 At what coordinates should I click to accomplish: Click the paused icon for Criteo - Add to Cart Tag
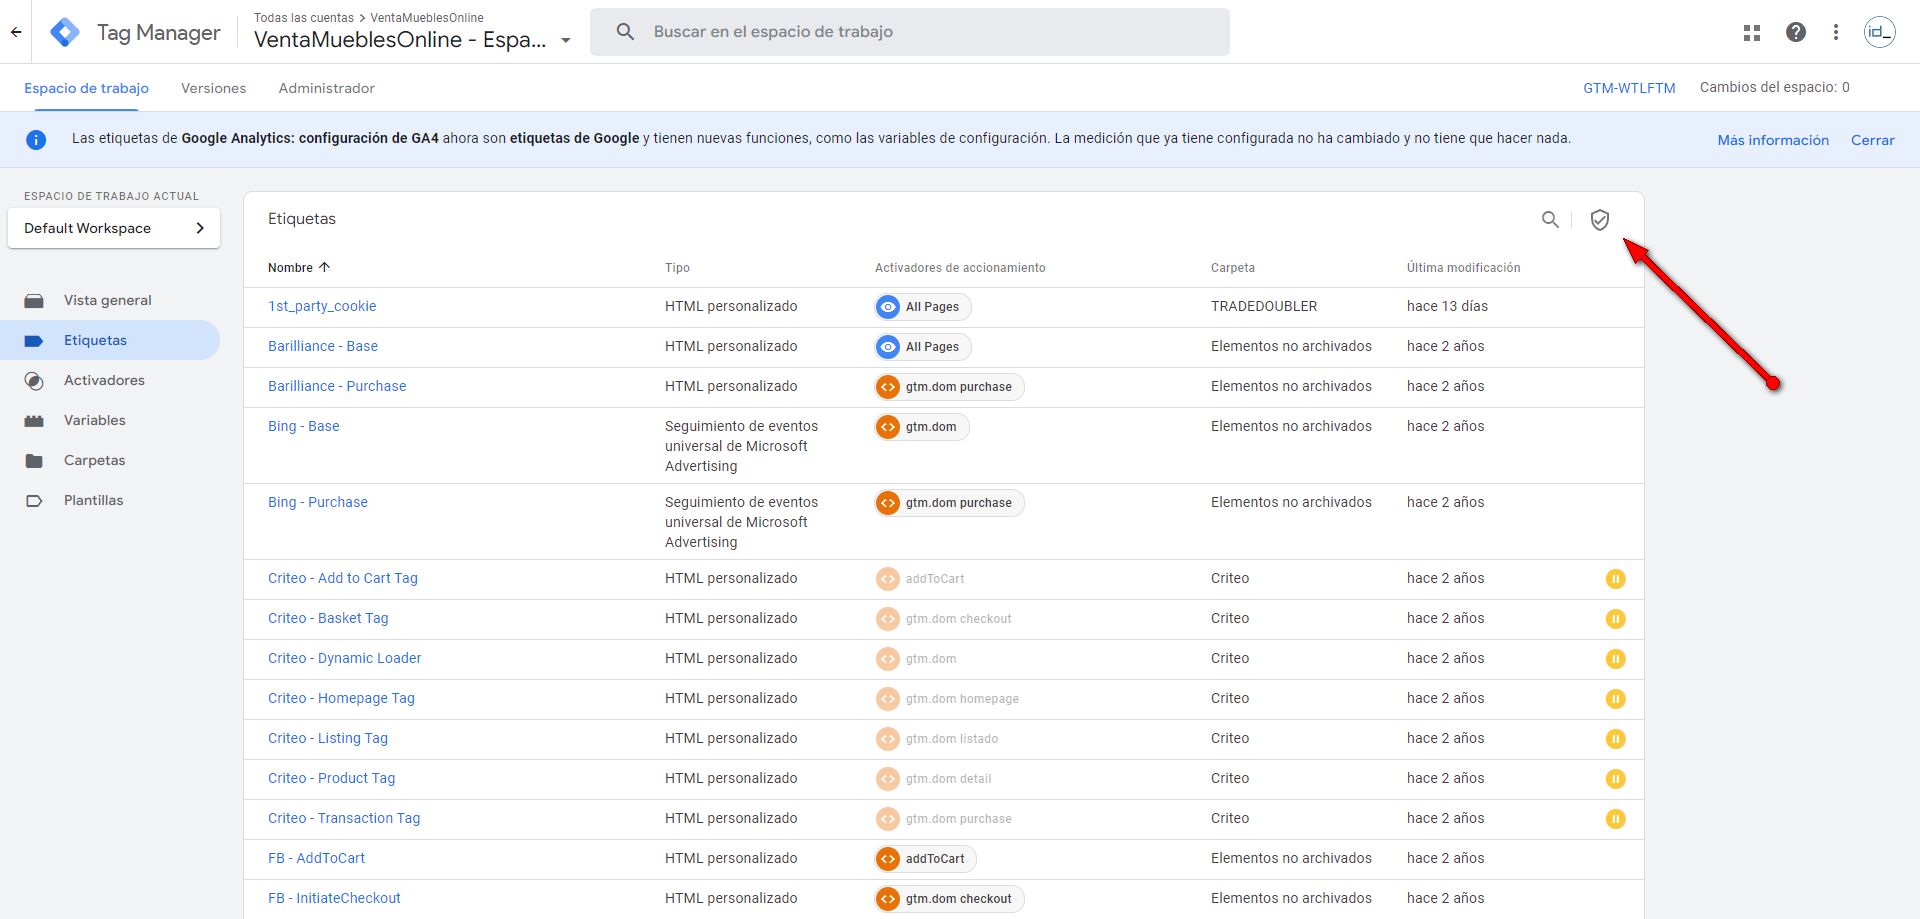(1615, 579)
